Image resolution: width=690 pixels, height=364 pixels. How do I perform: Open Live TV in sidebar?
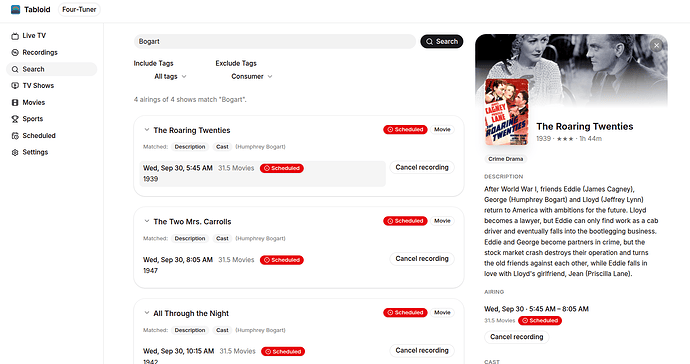click(51, 36)
